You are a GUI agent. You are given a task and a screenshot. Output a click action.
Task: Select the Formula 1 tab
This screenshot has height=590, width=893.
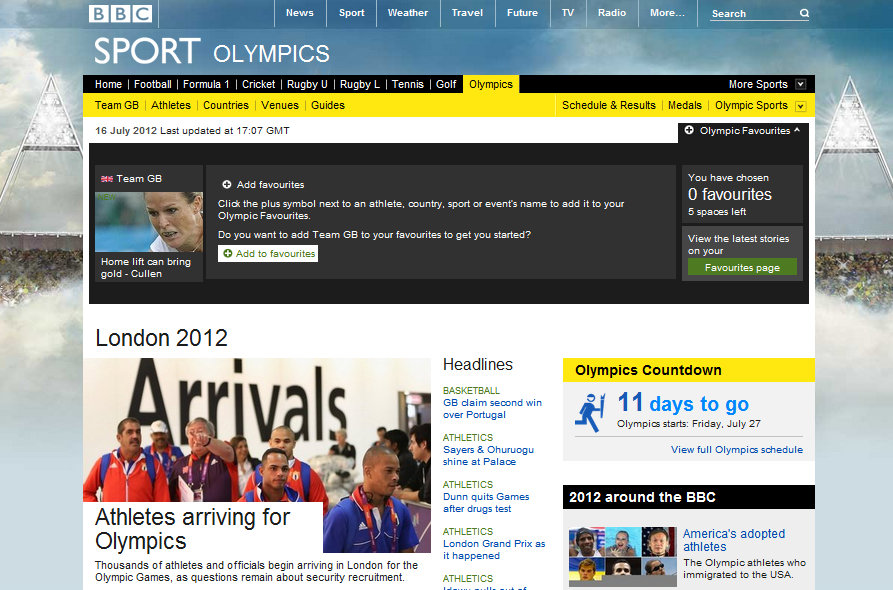(x=206, y=84)
